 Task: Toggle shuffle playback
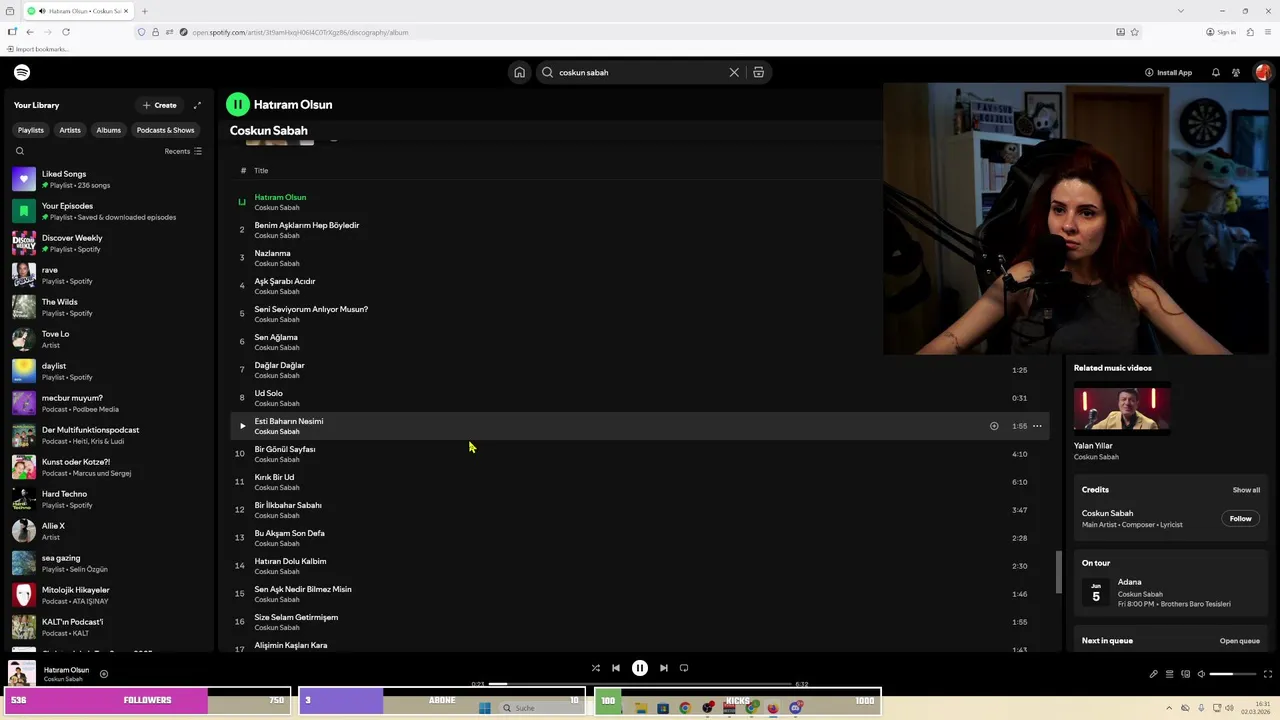[595, 668]
